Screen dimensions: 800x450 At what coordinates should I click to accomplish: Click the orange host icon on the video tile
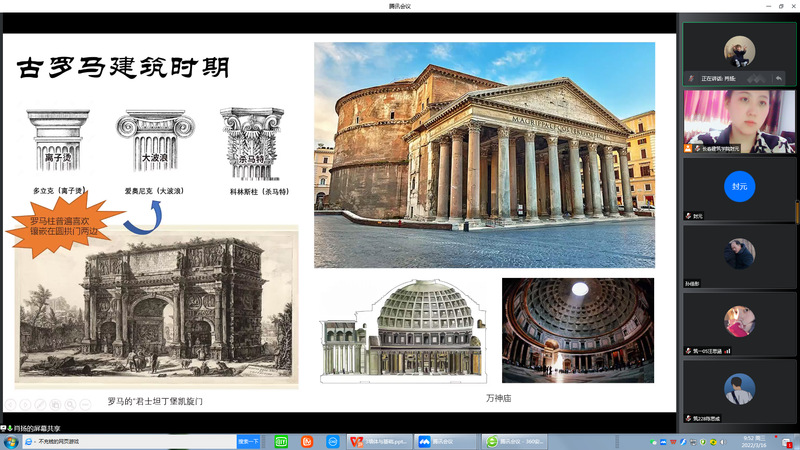(x=688, y=148)
